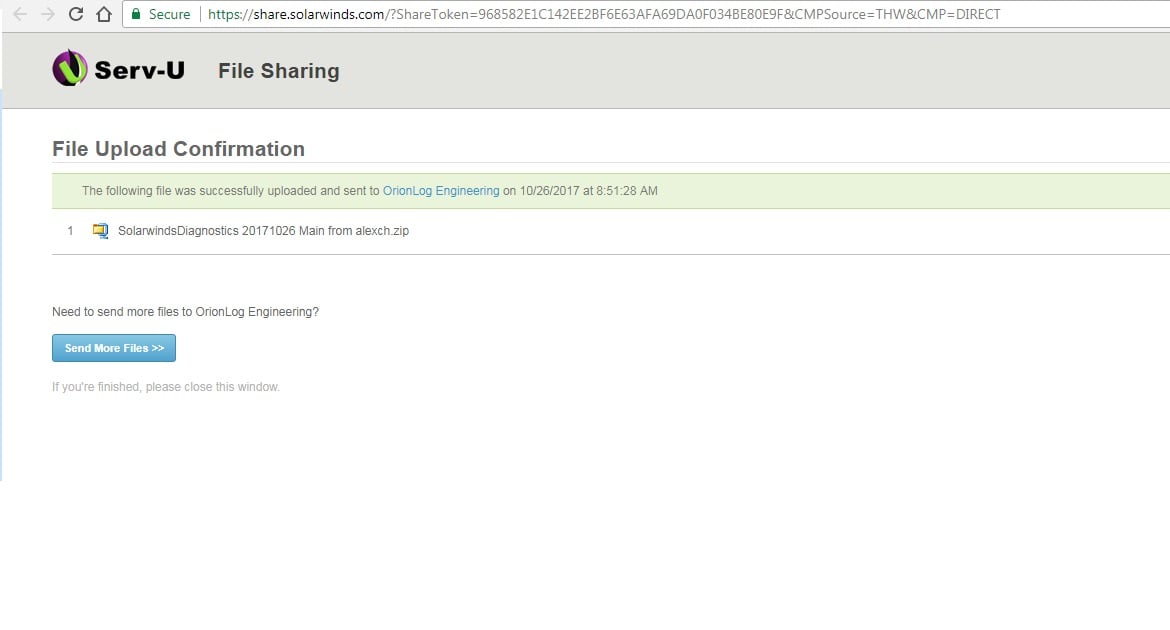Click the zip file icon beside SolarwindsDiagnostics
Screen dimensions: 1170x630
coord(100,231)
